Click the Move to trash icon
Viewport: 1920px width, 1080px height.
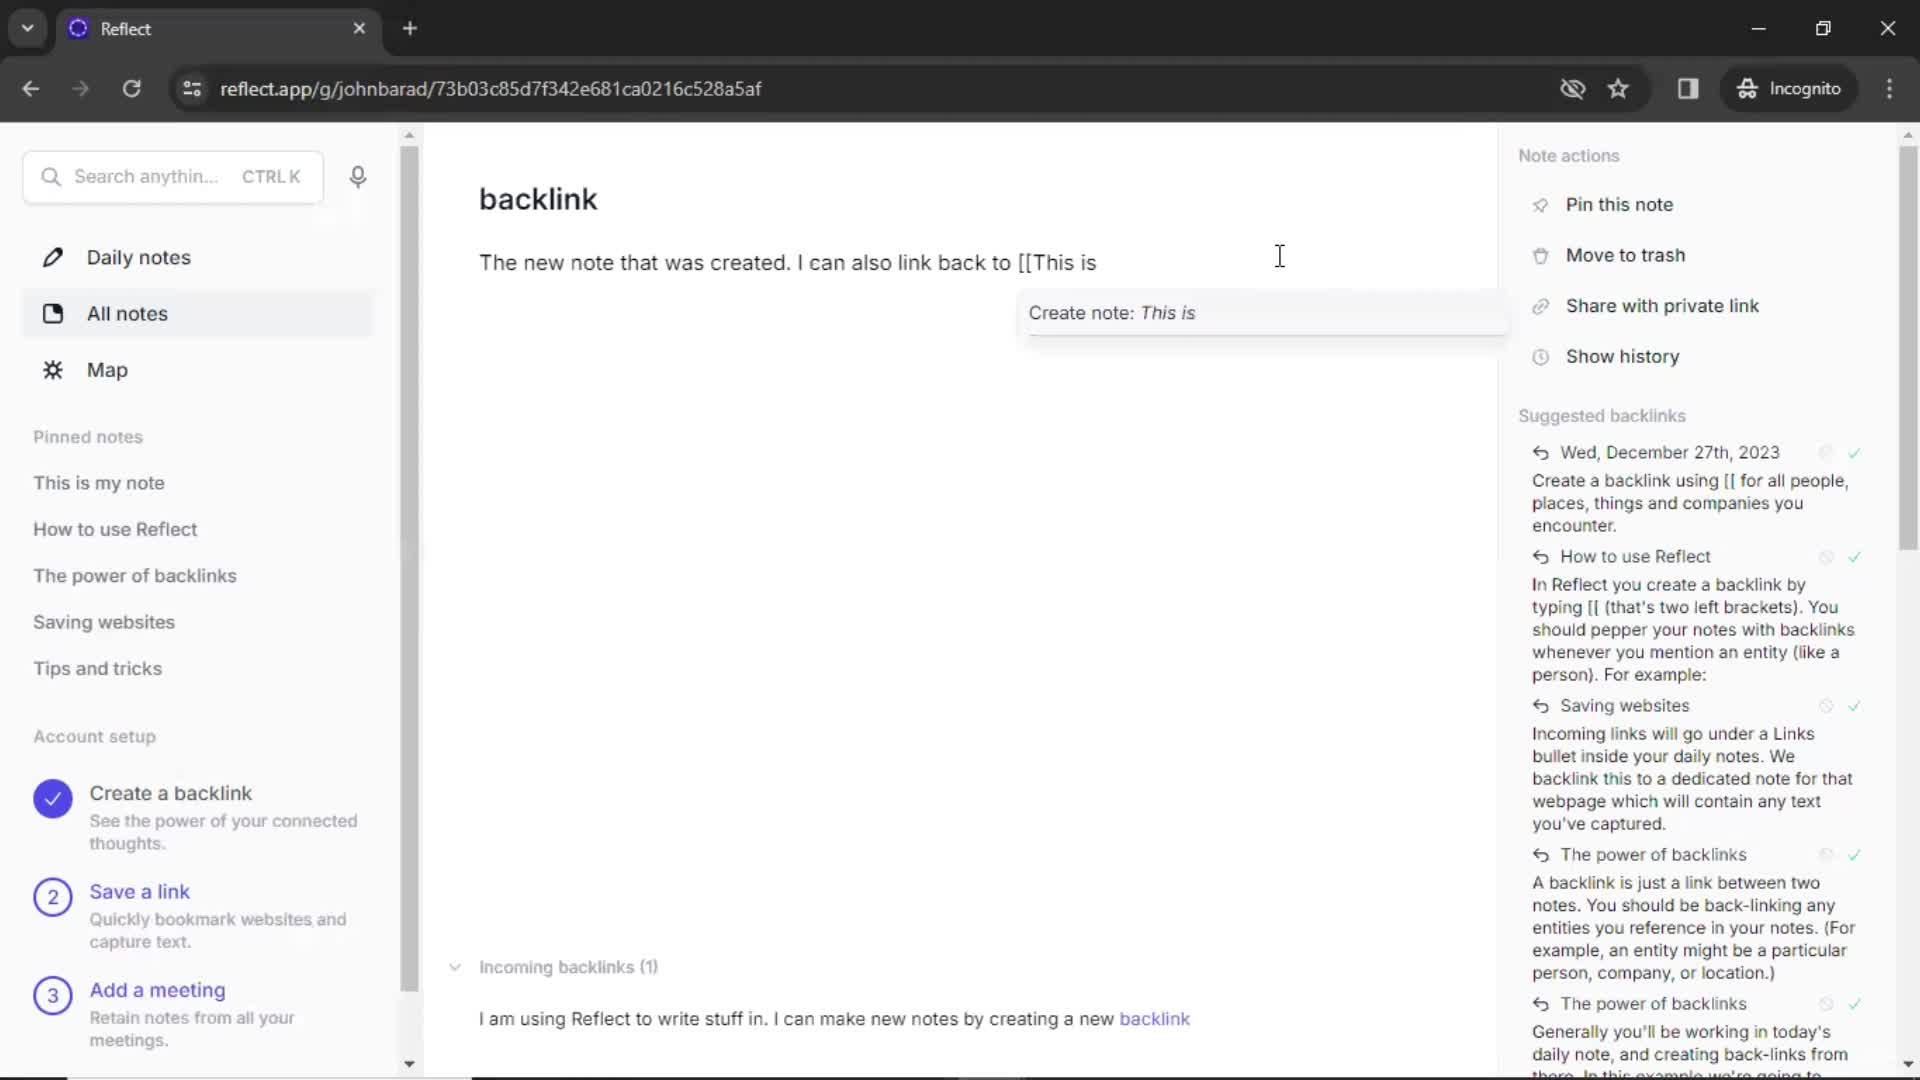pyautogui.click(x=1539, y=255)
